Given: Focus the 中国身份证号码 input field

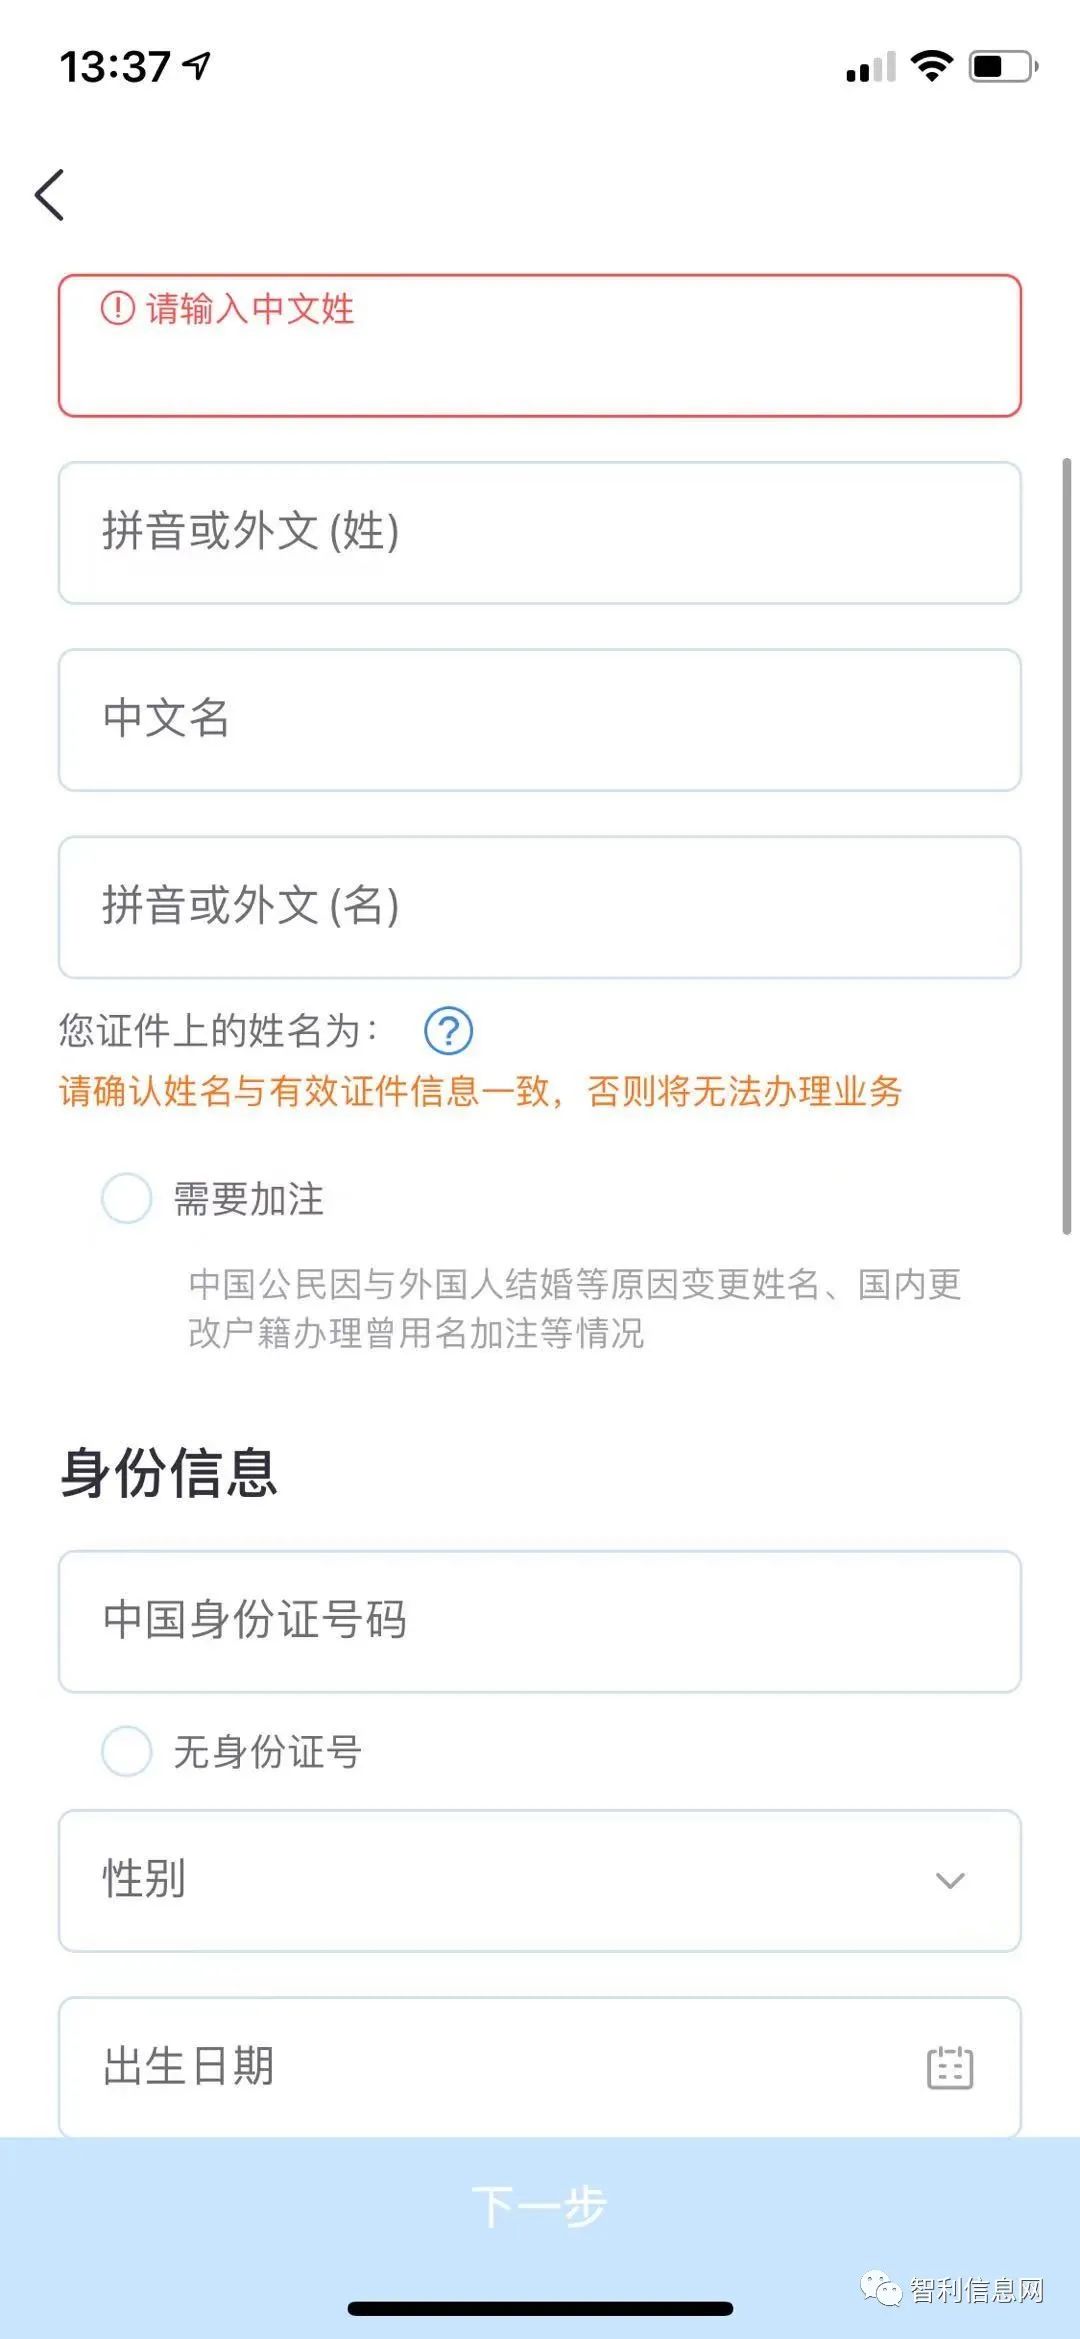Looking at the screenshot, I should click(x=540, y=1621).
